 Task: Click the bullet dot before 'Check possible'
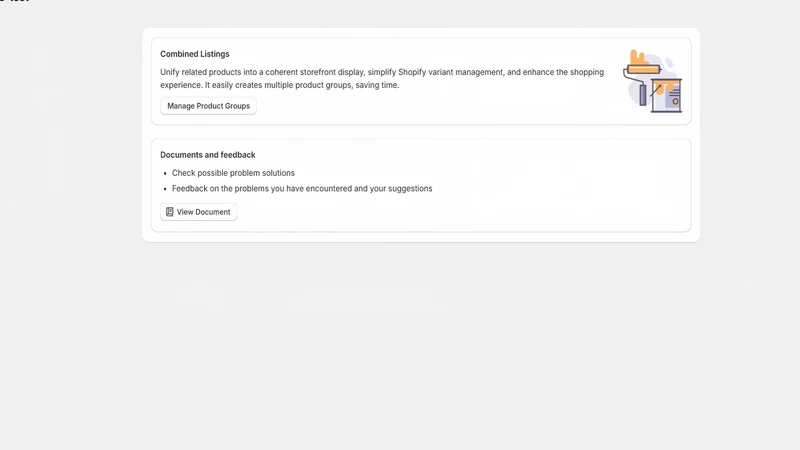tap(165, 173)
